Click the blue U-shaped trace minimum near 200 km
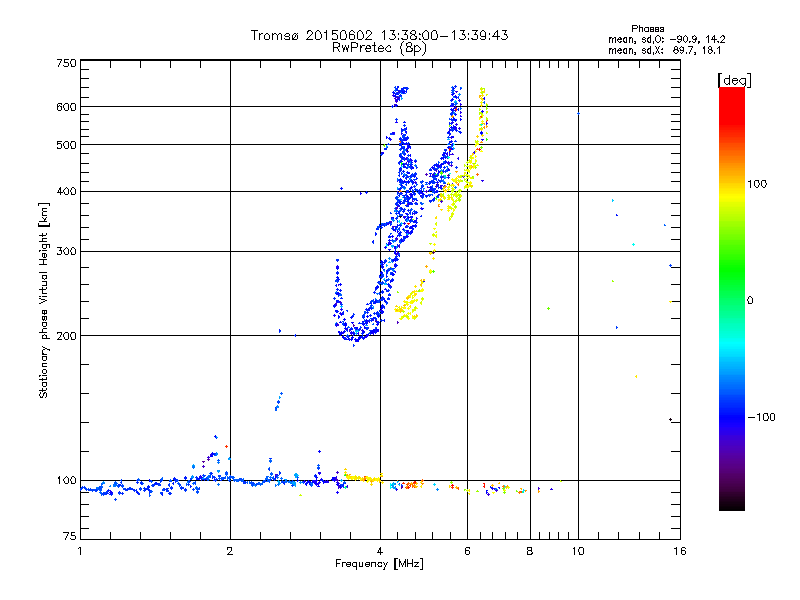Screen dimensions: 800x600 pyautogui.click(x=355, y=336)
